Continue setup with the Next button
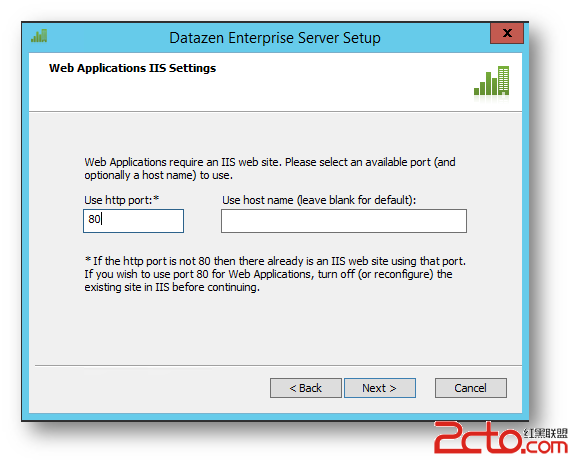Screen dimensions: 571x464 pyautogui.click(x=379, y=388)
